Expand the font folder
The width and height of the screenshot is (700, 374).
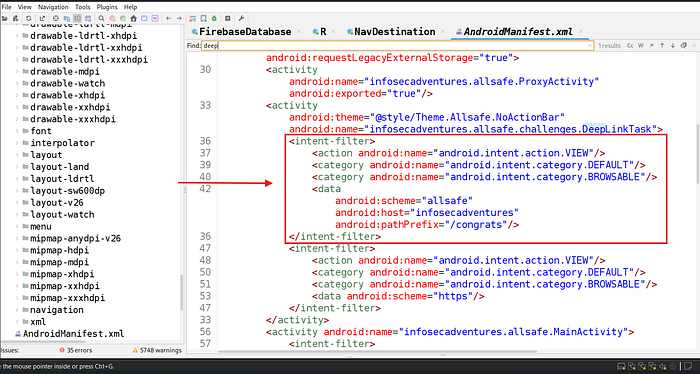click(17, 131)
